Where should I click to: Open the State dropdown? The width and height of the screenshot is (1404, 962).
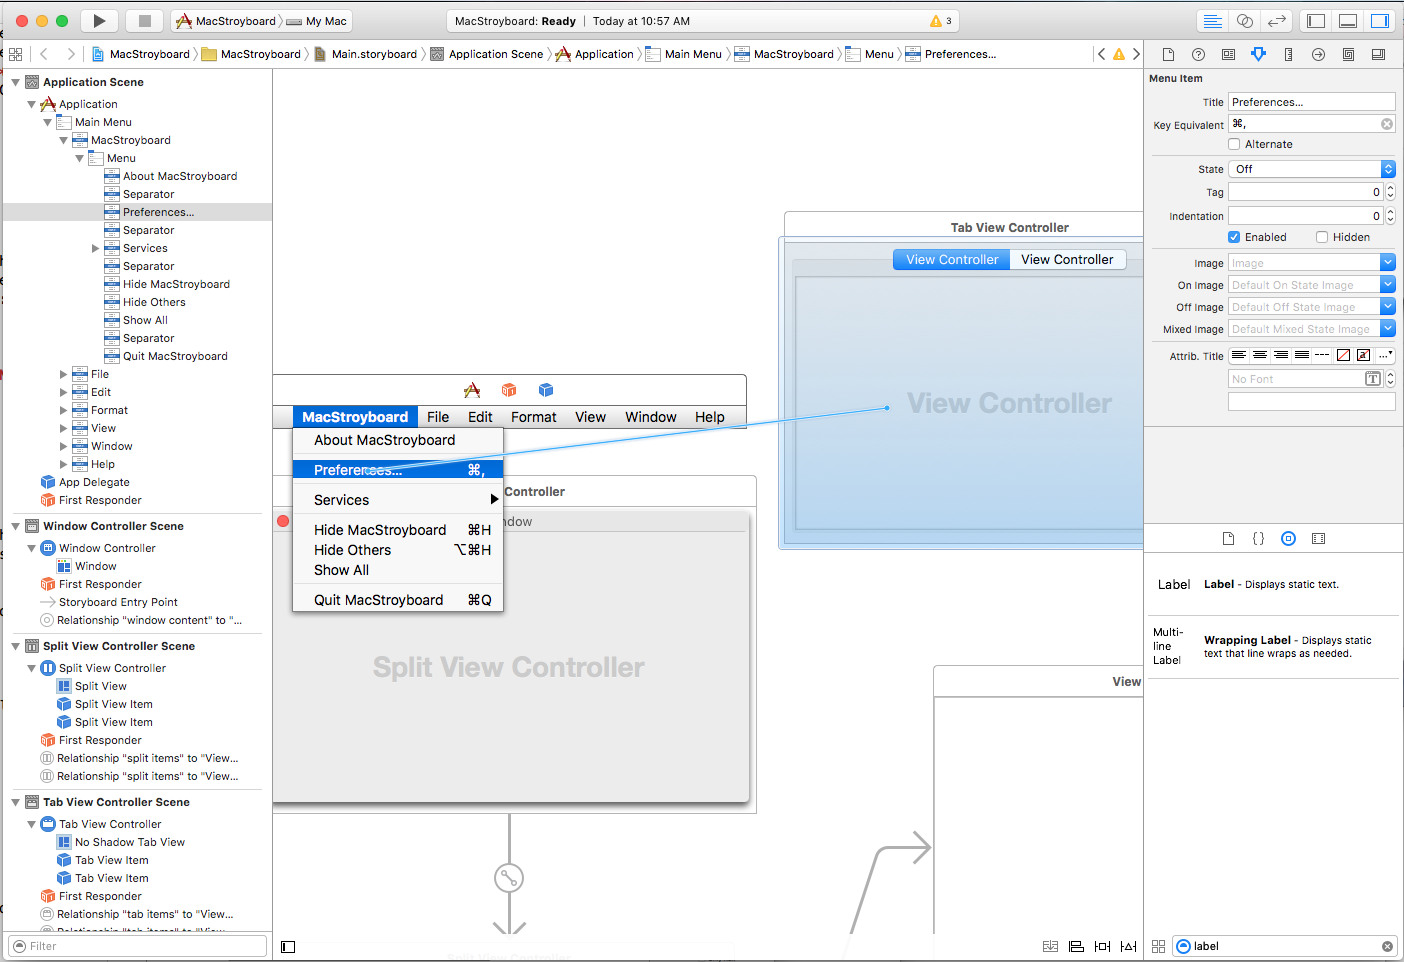[x=1312, y=169]
